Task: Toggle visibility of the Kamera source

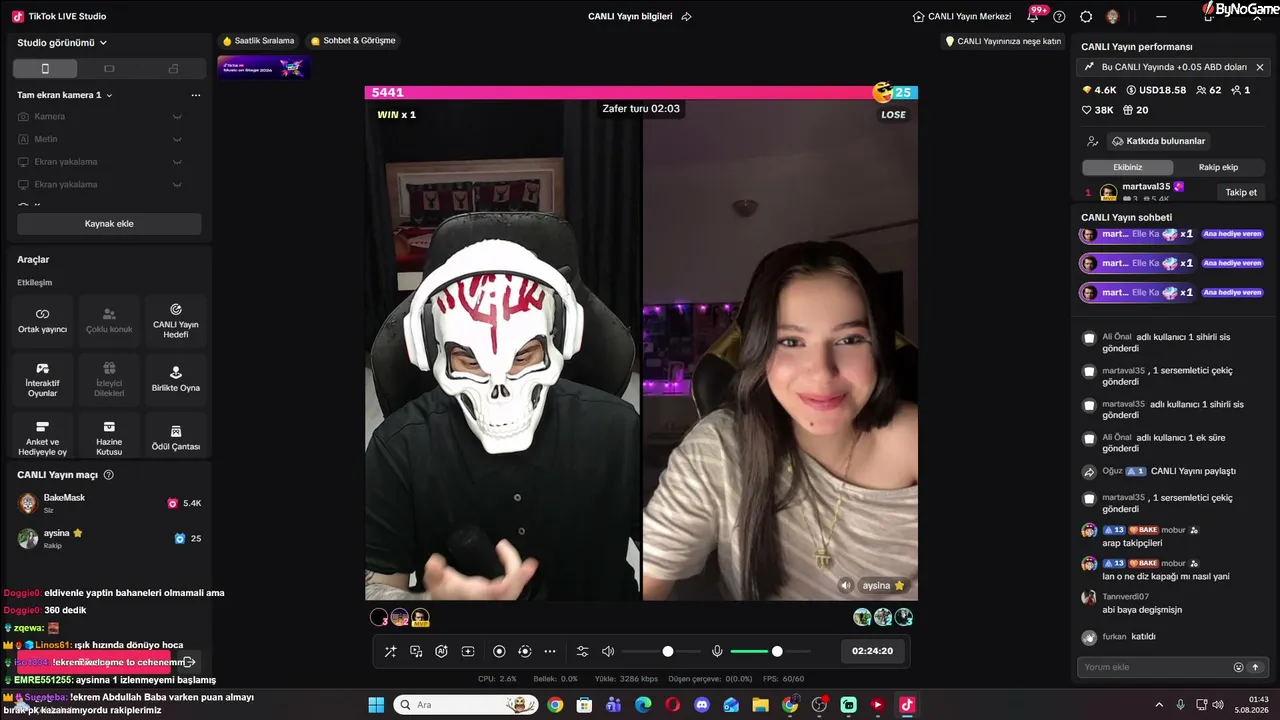Action: point(177,117)
